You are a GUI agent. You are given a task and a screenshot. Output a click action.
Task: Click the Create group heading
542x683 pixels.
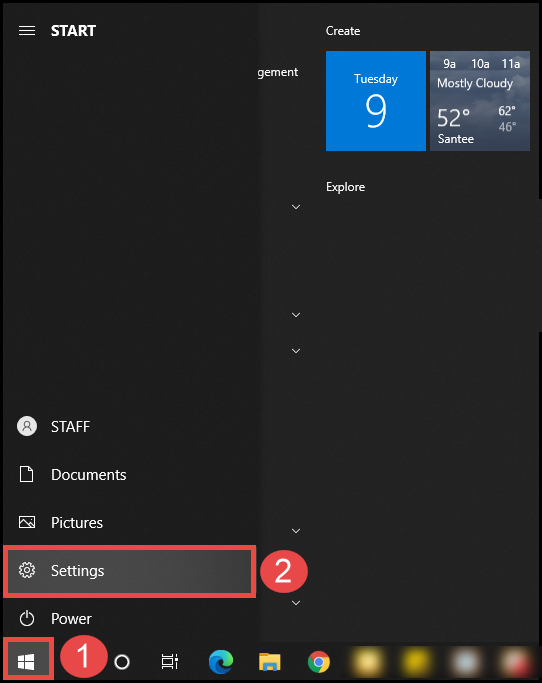(343, 31)
